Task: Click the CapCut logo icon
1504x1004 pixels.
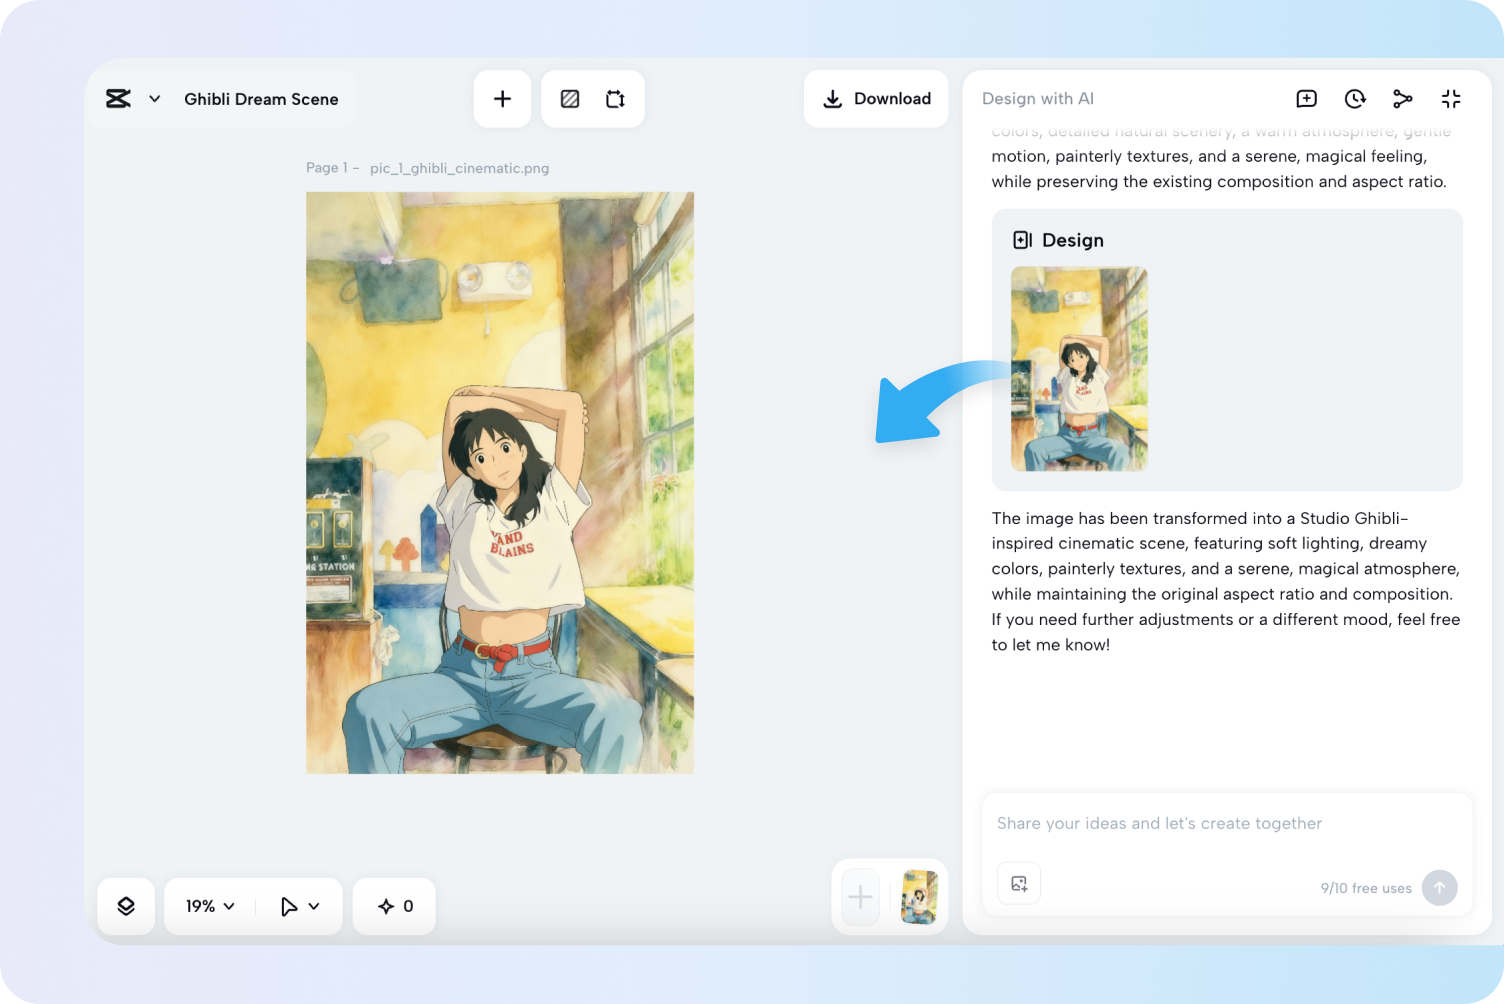Action: coord(118,99)
